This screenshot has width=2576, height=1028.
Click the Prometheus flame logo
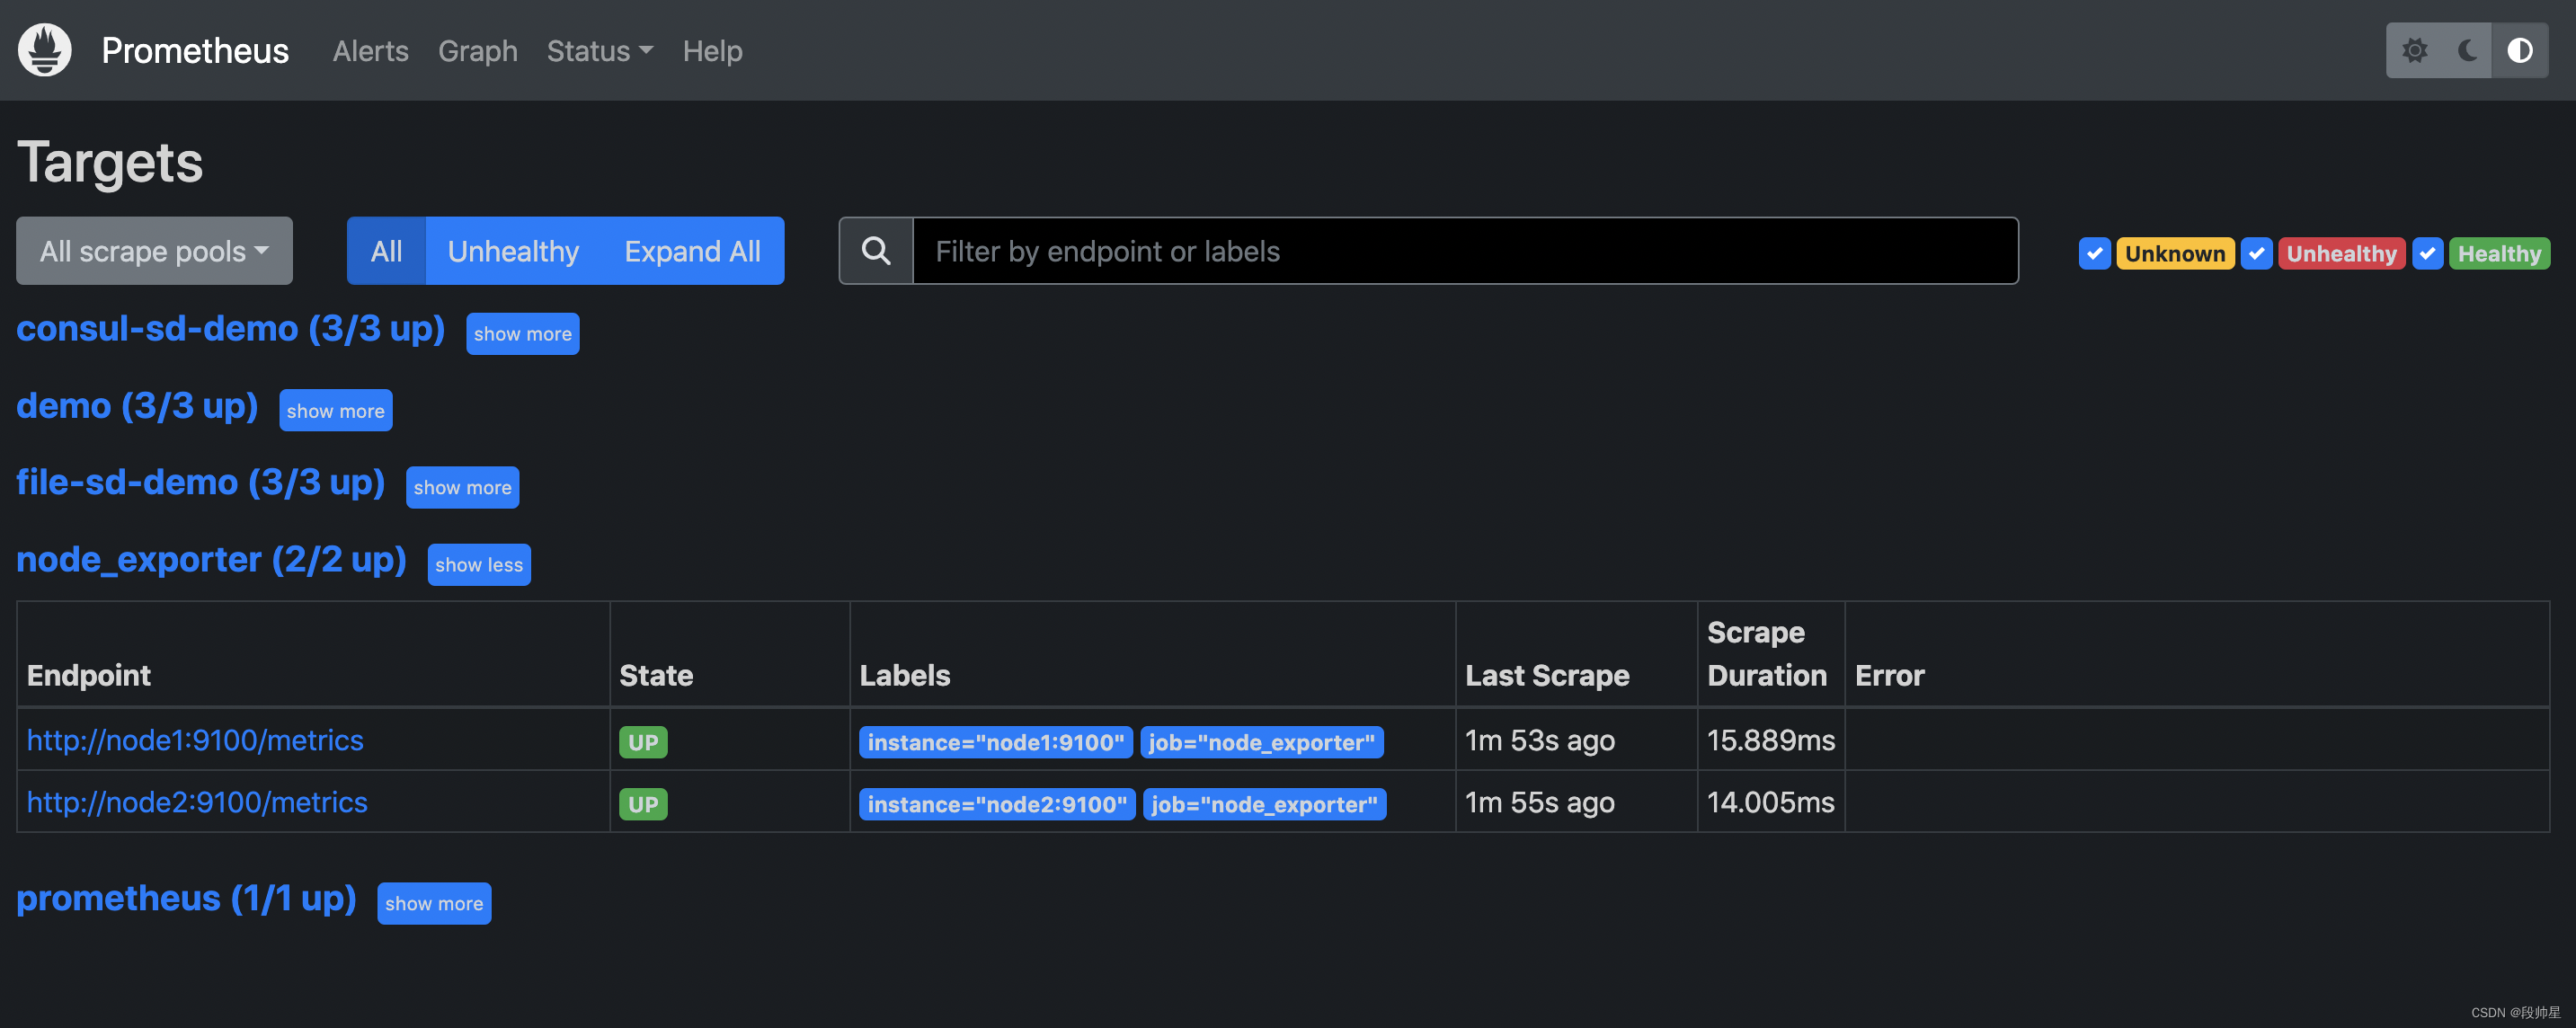[45, 50]
